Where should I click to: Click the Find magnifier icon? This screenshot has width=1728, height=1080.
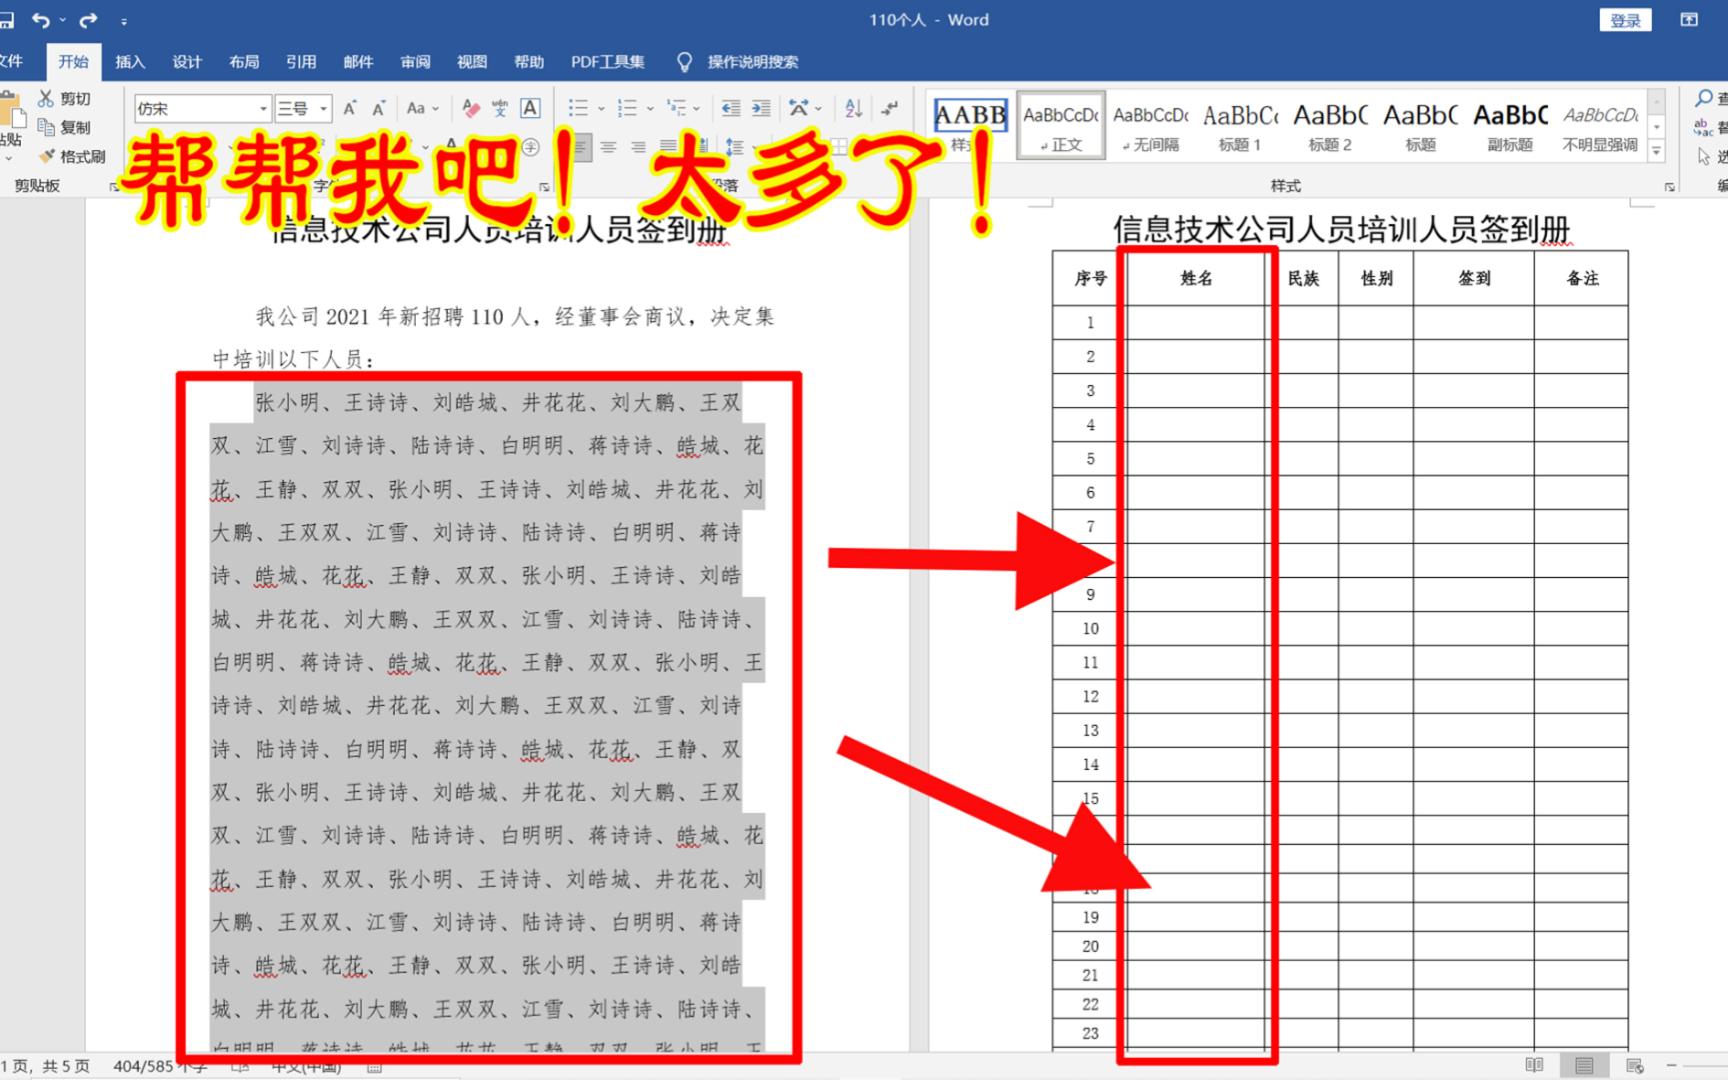click(1704, 98)
